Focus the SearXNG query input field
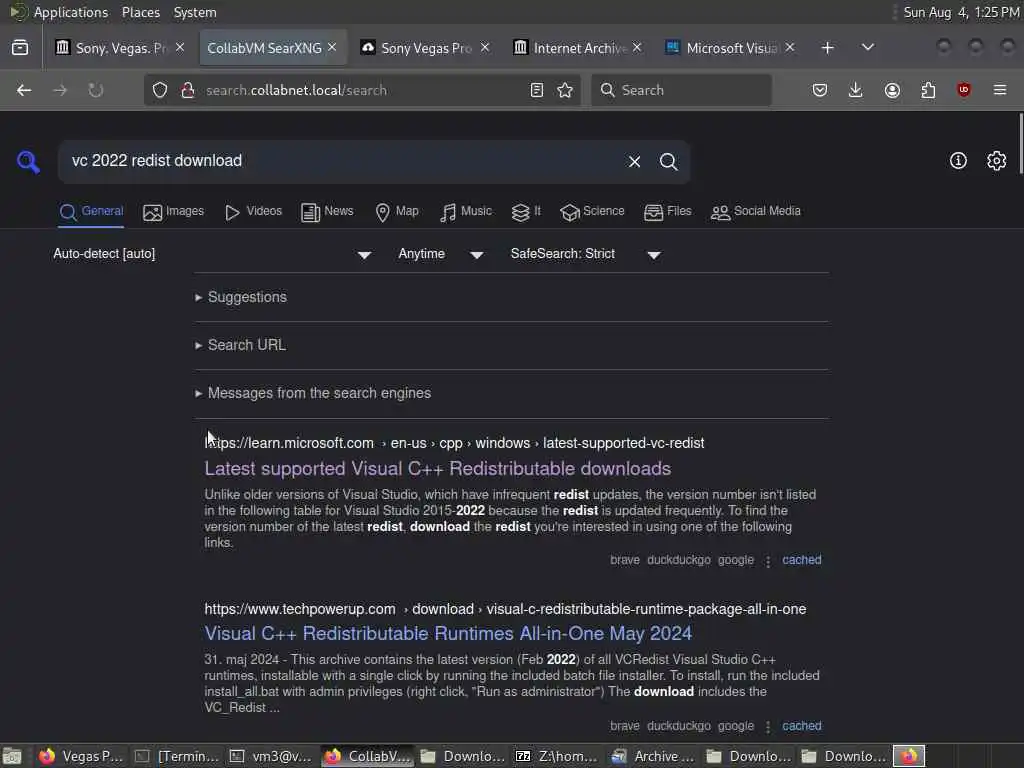The image size is (1024, 768). (x=343, y=161)
